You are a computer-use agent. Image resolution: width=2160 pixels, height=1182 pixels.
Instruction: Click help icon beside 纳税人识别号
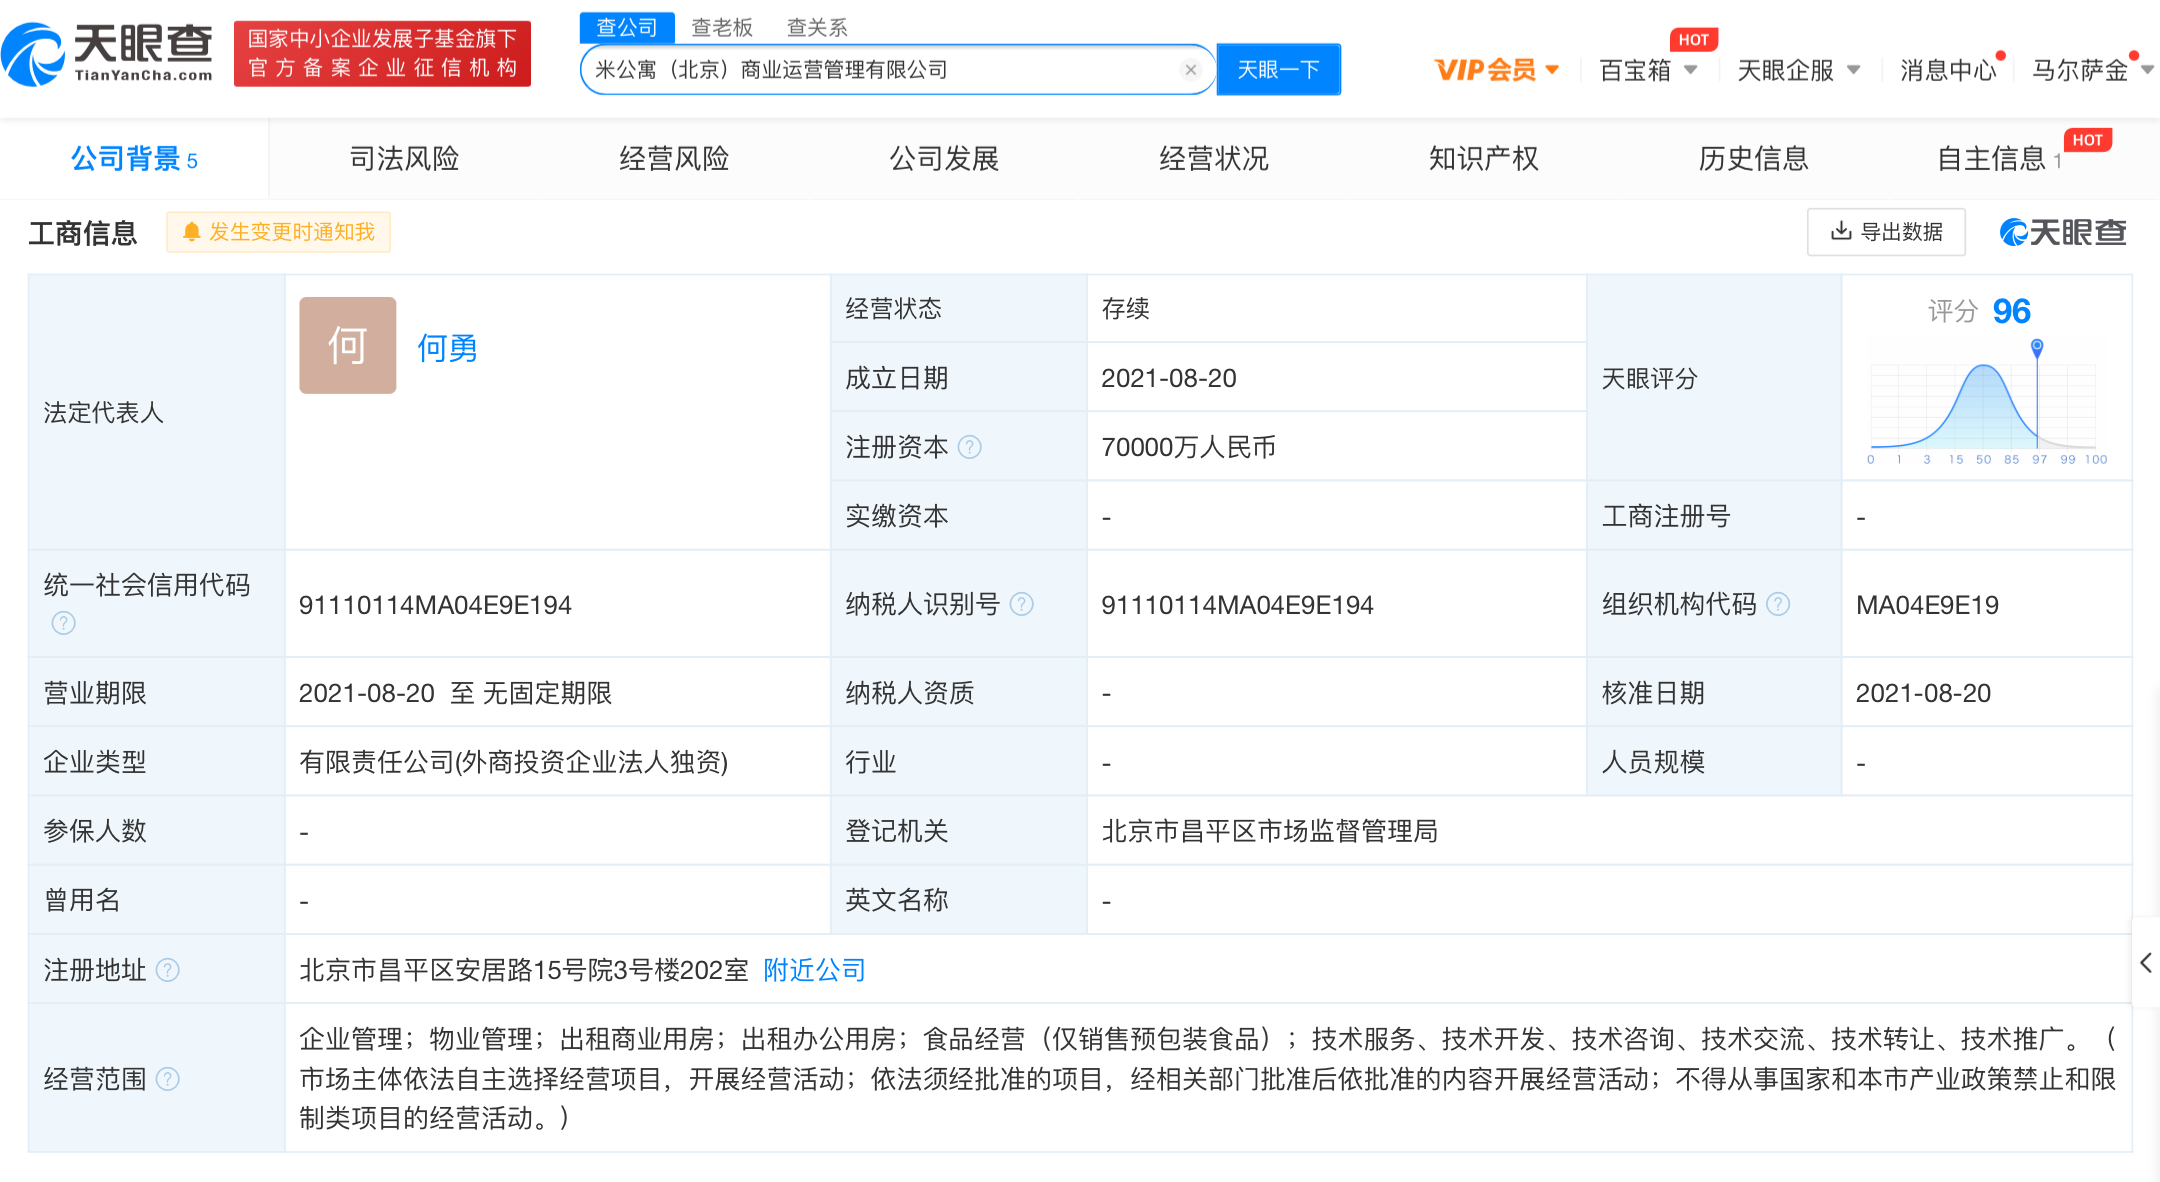click(x=1021, y=604)
